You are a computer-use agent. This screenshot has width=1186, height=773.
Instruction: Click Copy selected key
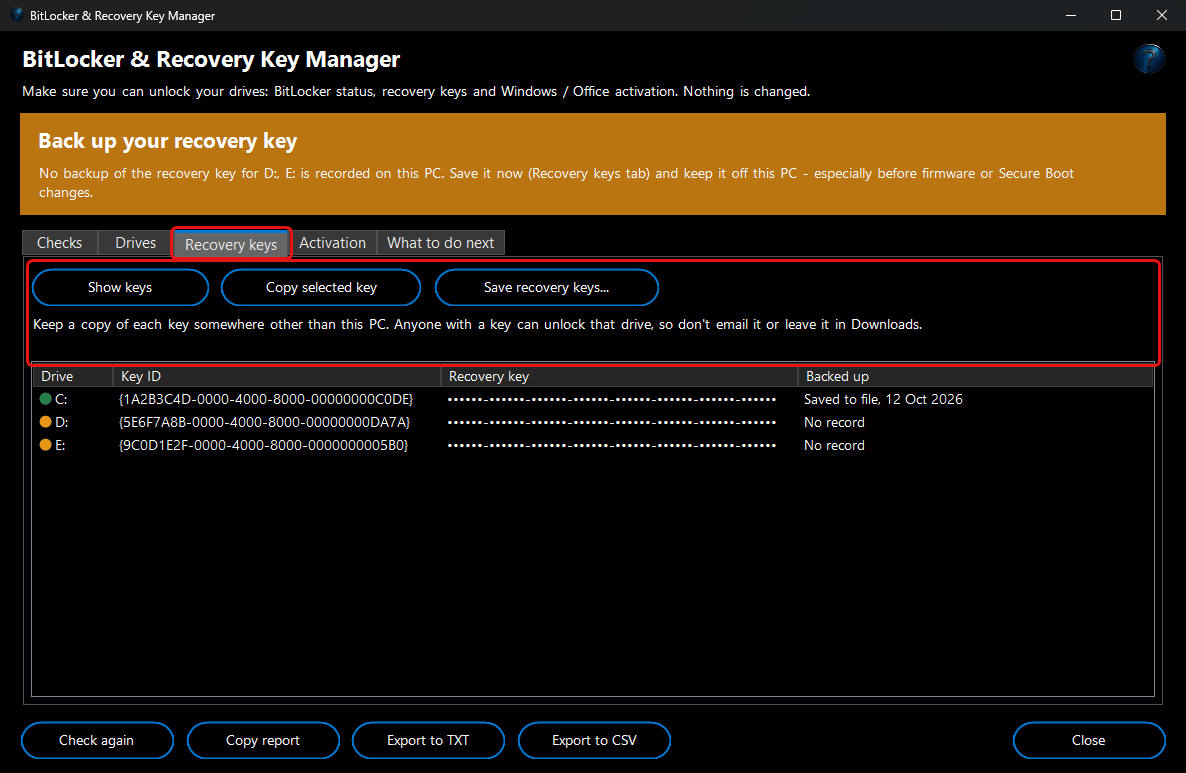click(321, 287)
